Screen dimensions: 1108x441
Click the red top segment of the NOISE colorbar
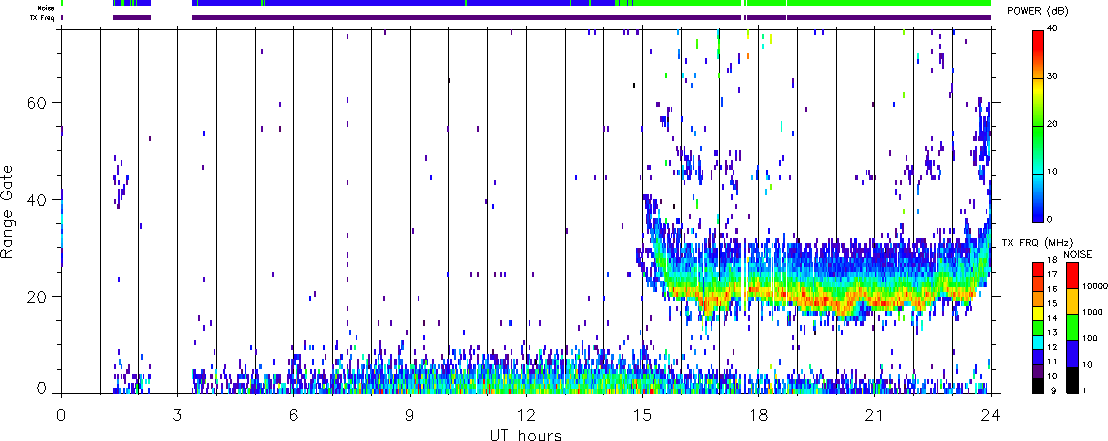tap(1072, 274)
